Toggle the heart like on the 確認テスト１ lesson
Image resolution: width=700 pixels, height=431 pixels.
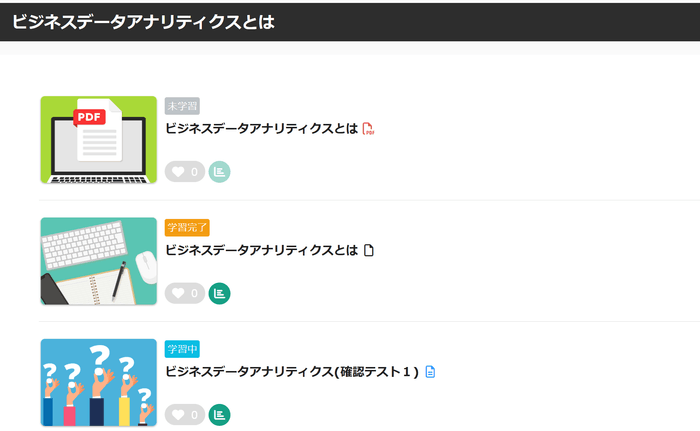[x=179, y=414]
